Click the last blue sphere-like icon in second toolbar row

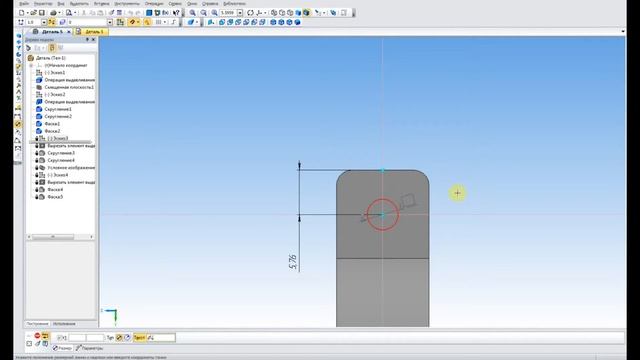coord(298,22)
